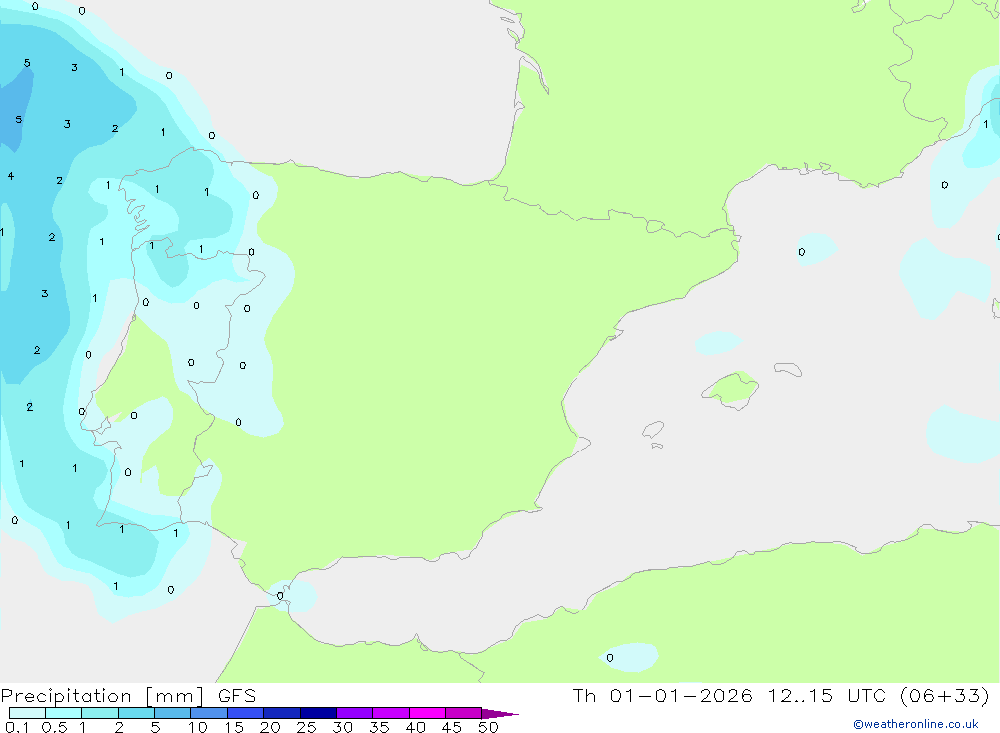This screenshot has width=1000, height=733.
Task: Choose the 20–25 mm legend color swatch
Action: [282, 713]
